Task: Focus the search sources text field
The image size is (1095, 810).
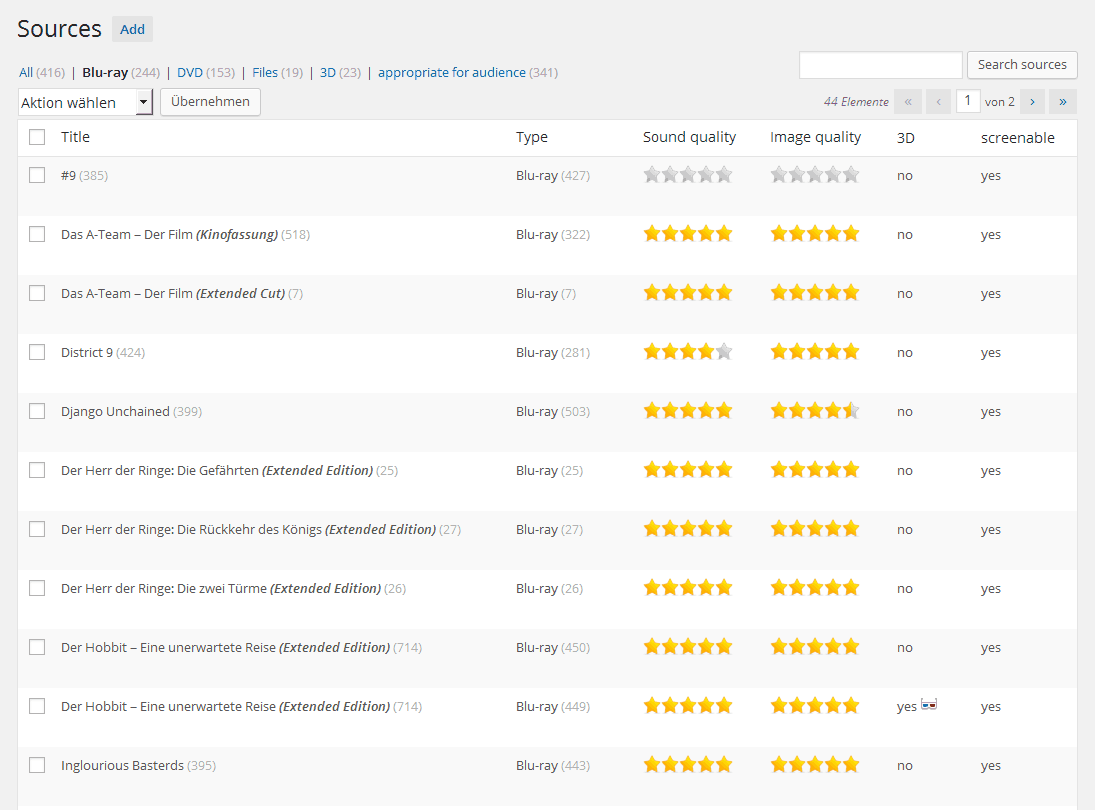Action: click(x=881, y=65)
